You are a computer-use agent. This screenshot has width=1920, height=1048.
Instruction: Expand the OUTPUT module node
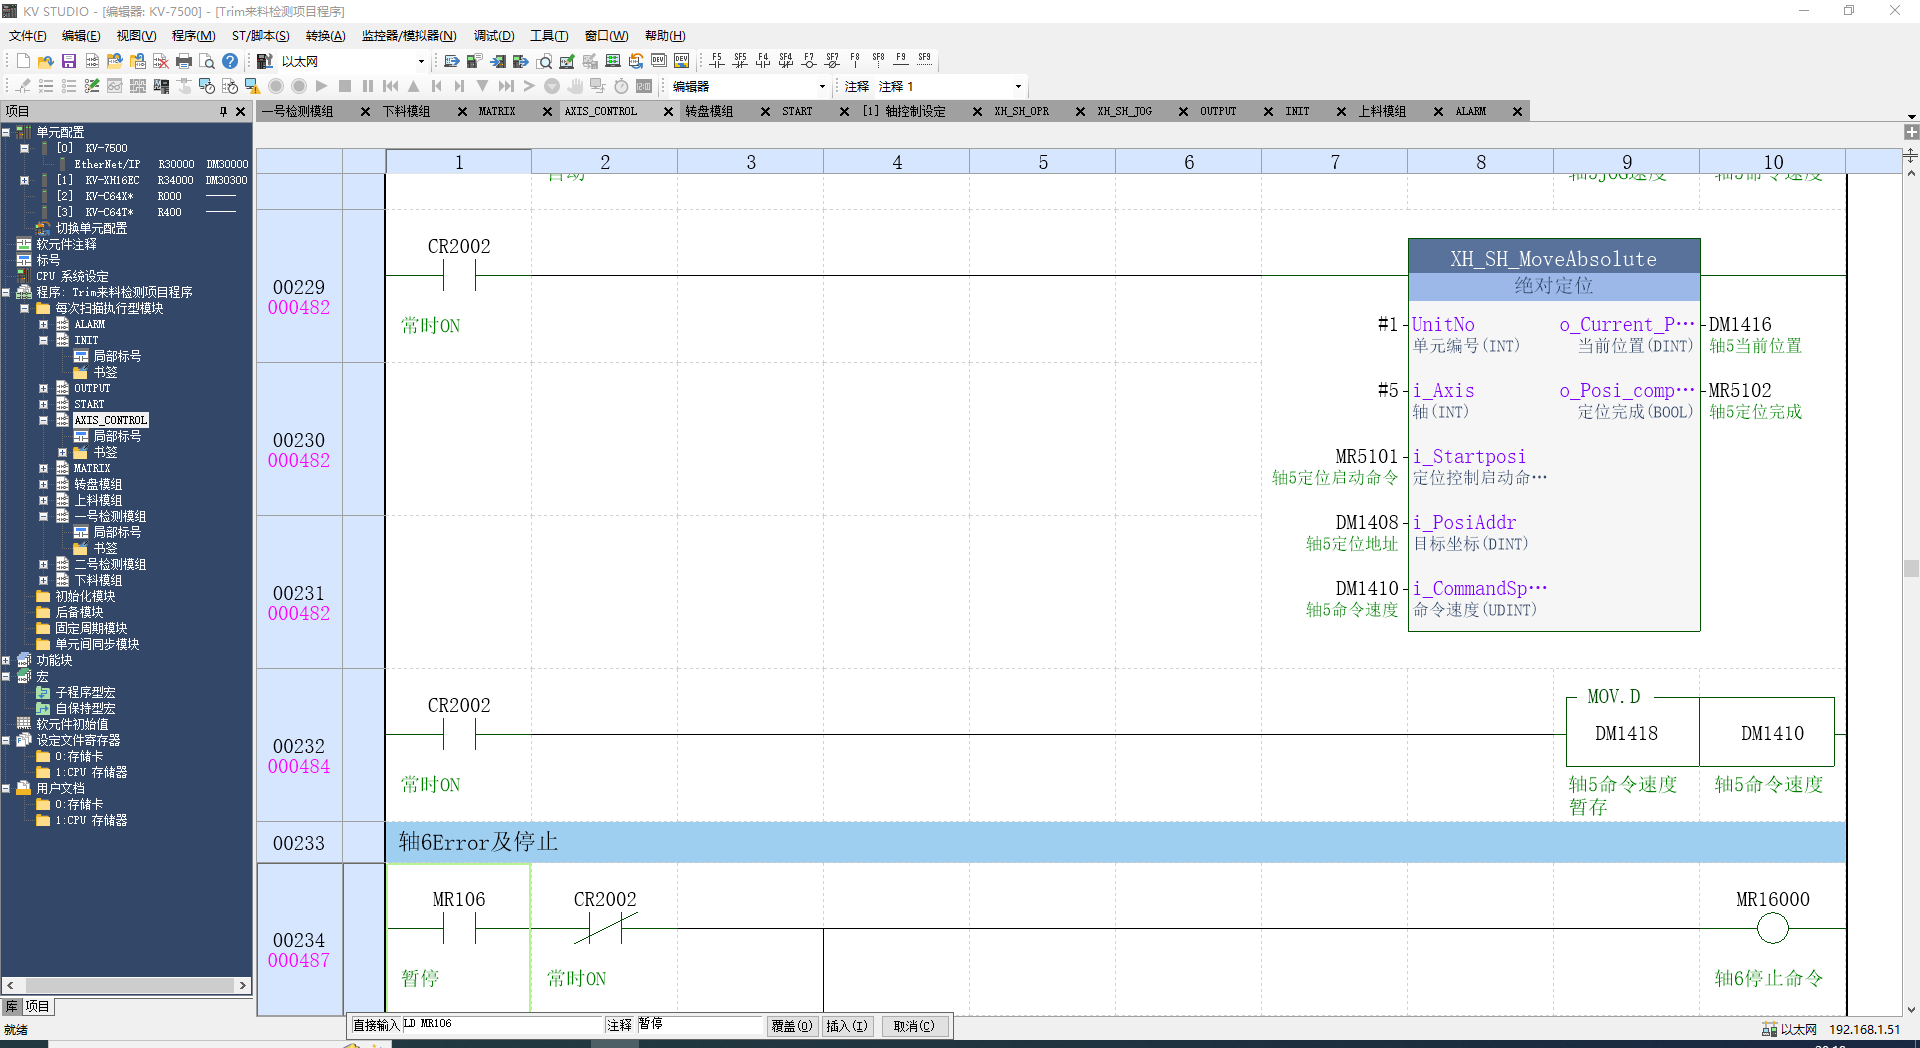[x=44, y=388]
